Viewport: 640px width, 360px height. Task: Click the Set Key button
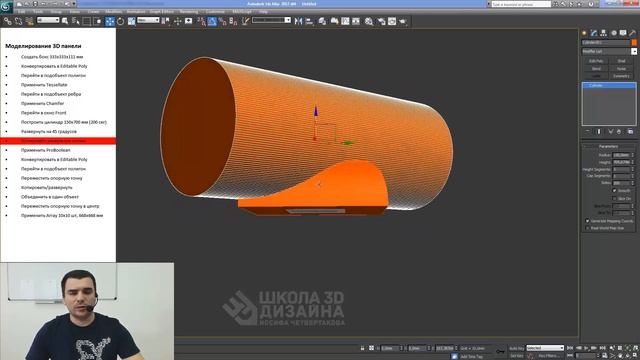pyautogui.click(x=516, y=356)
